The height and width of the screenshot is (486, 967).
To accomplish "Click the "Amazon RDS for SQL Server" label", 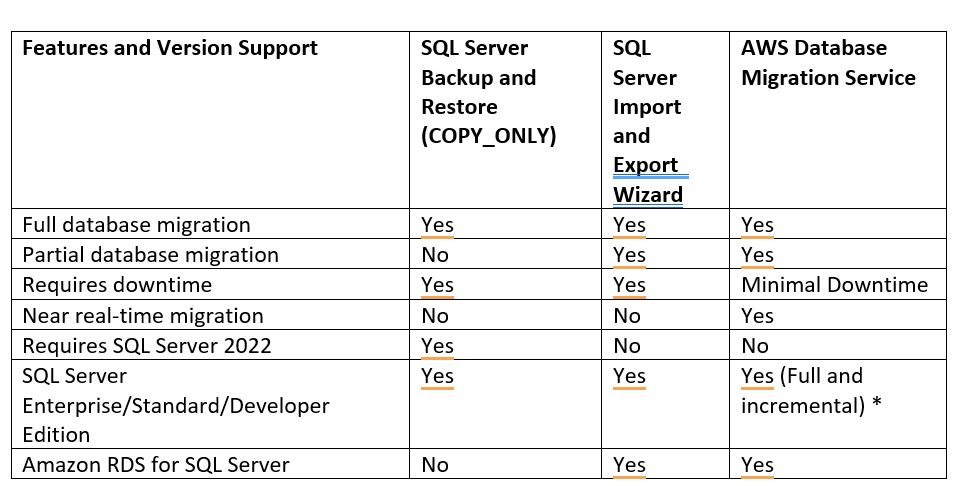I will [155, 464].
